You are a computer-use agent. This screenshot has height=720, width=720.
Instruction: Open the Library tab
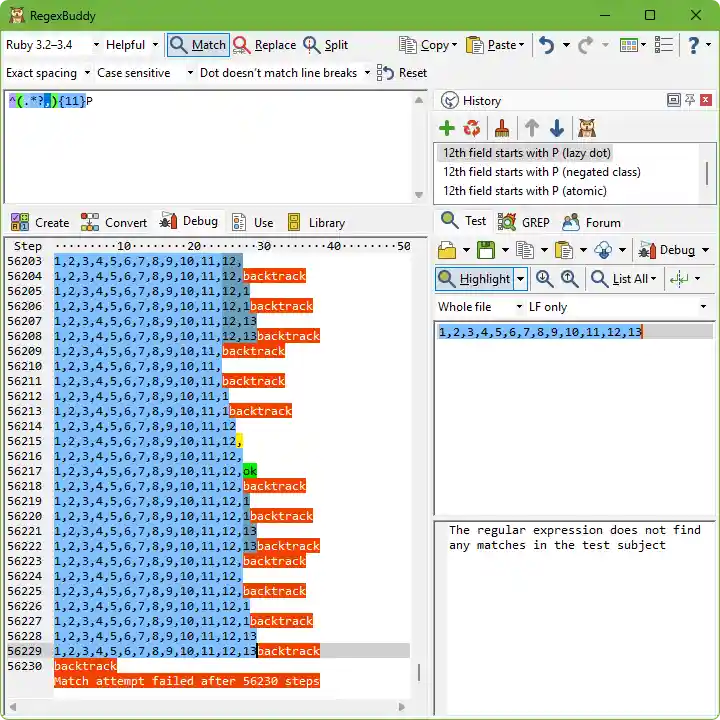[316, 223]
